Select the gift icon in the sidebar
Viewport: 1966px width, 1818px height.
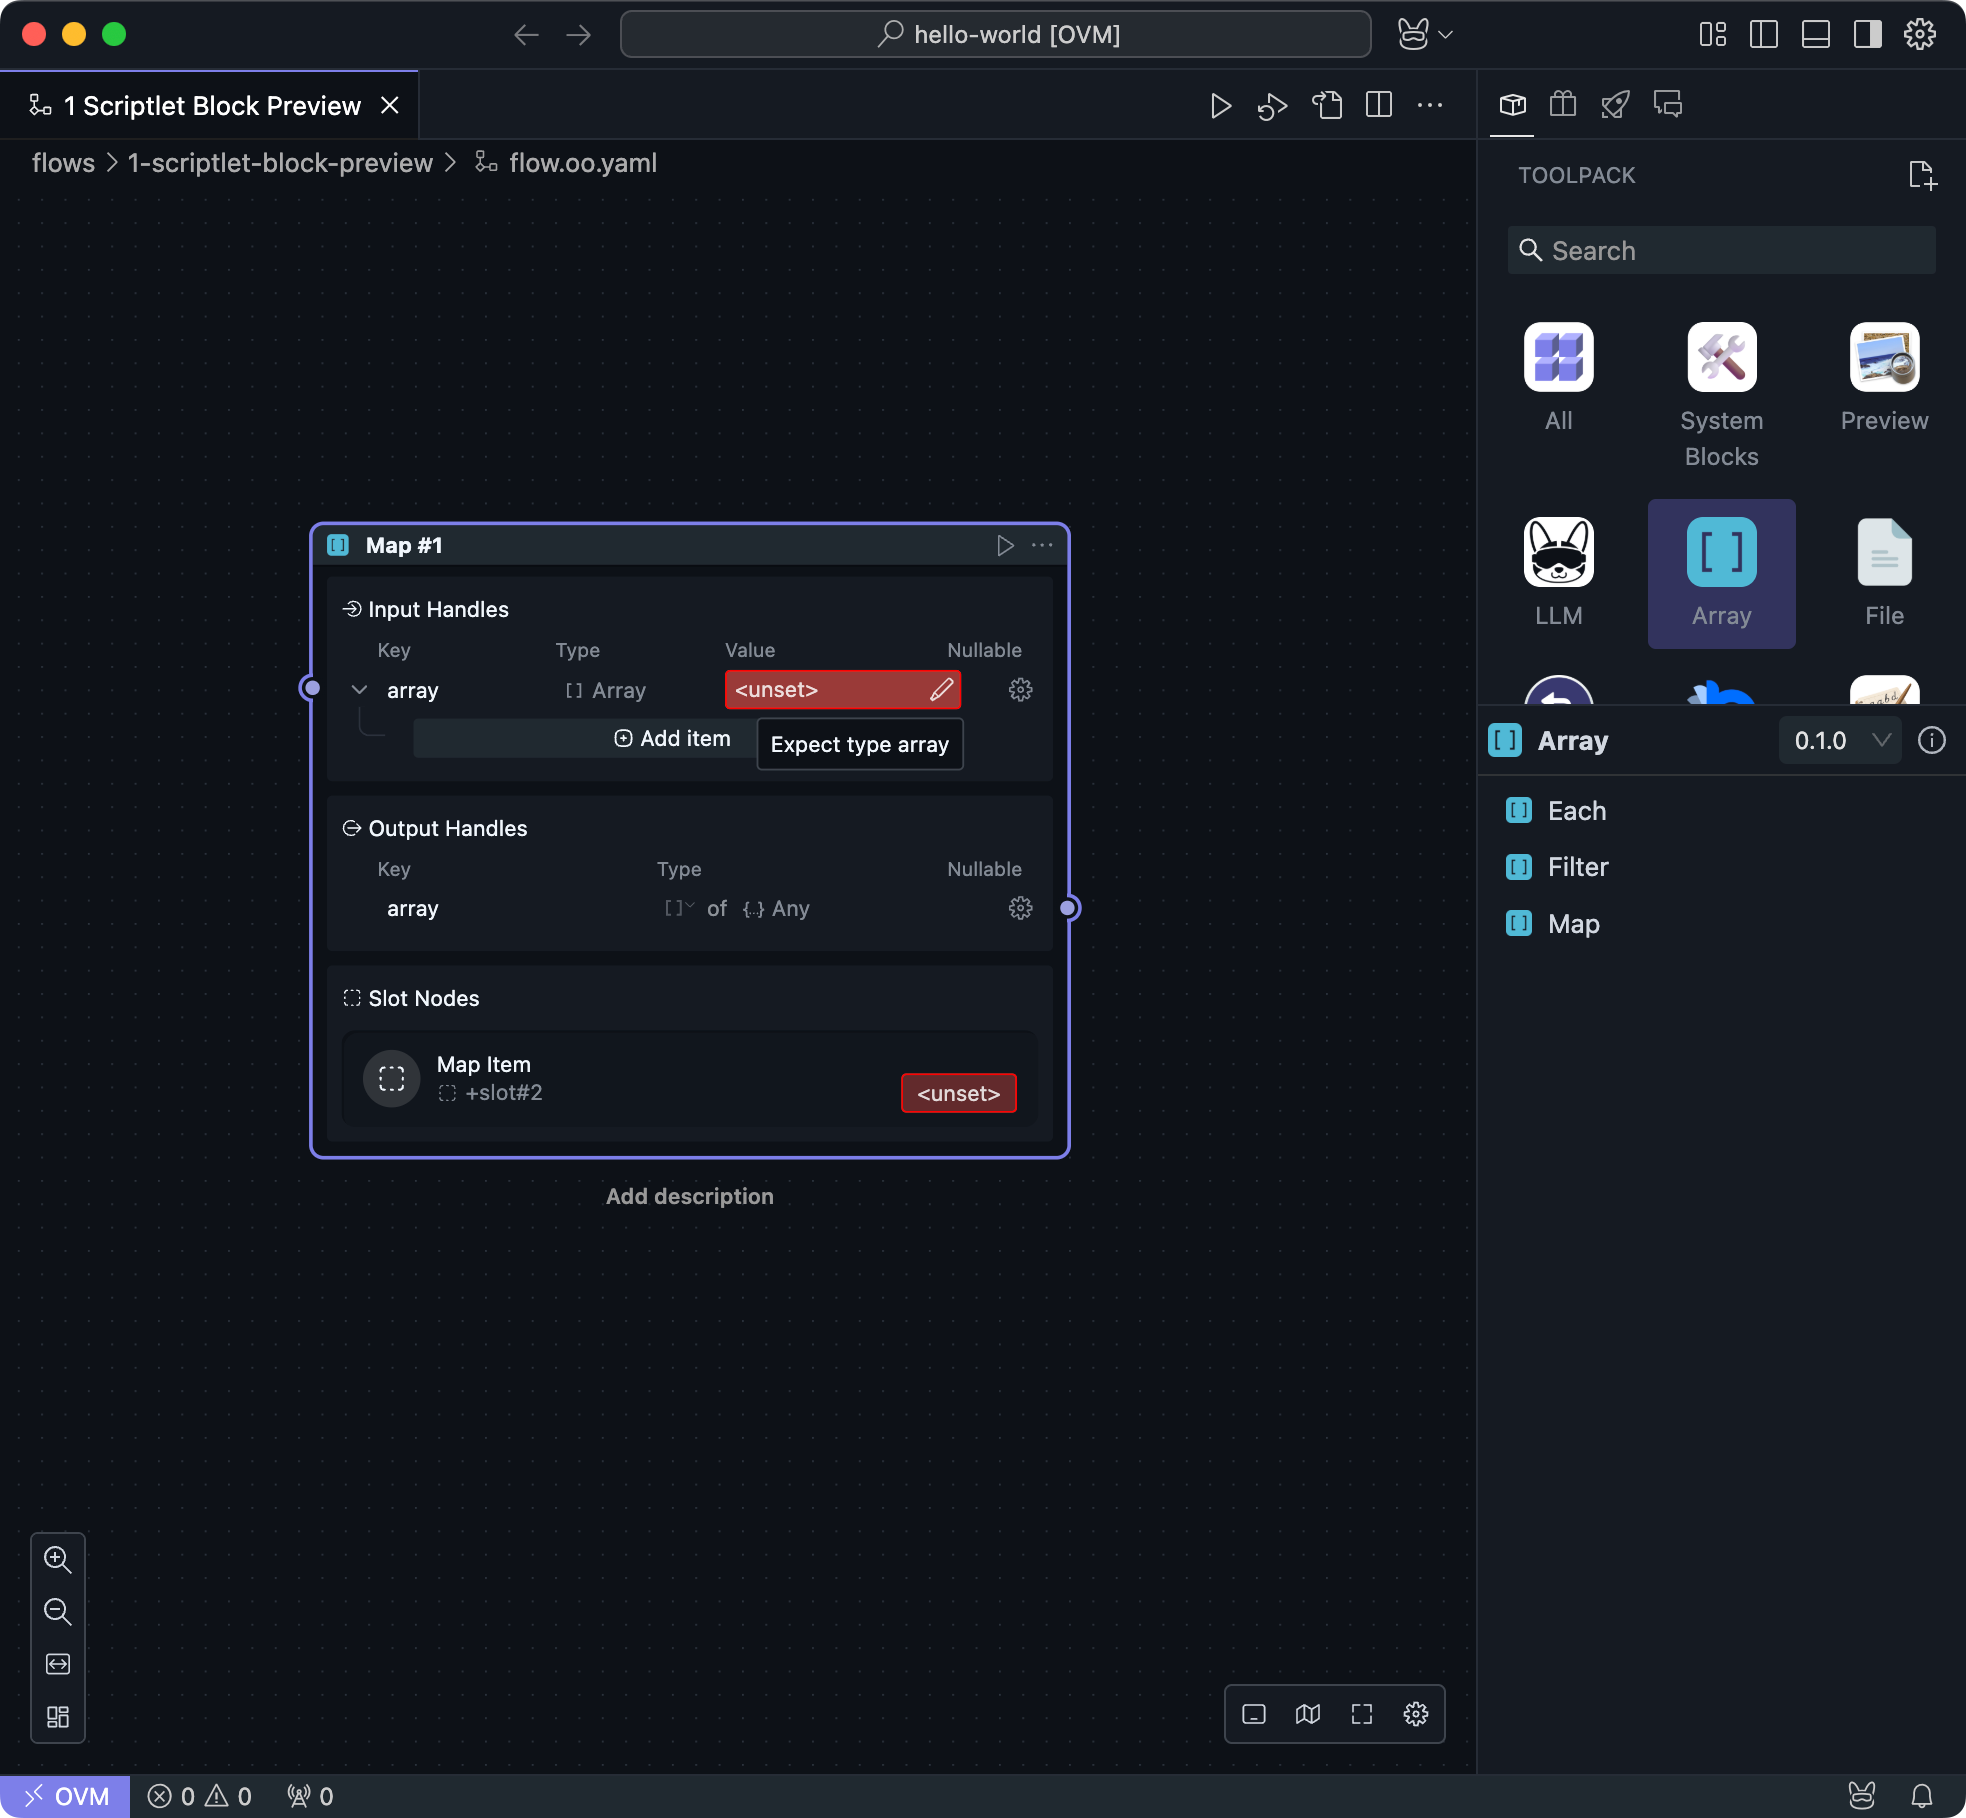coord(1564,104)
